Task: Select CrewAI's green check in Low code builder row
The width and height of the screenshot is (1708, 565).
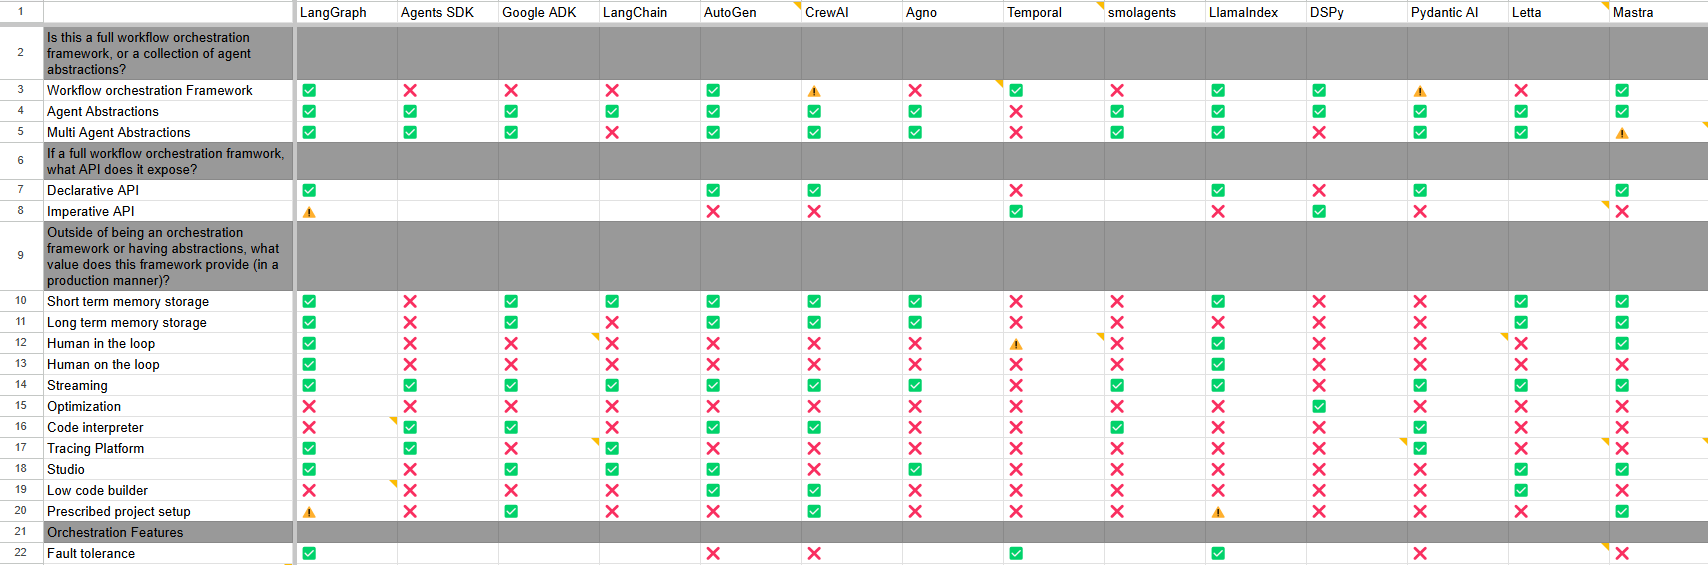Action: pyautogui.click(x=814, y=490)
